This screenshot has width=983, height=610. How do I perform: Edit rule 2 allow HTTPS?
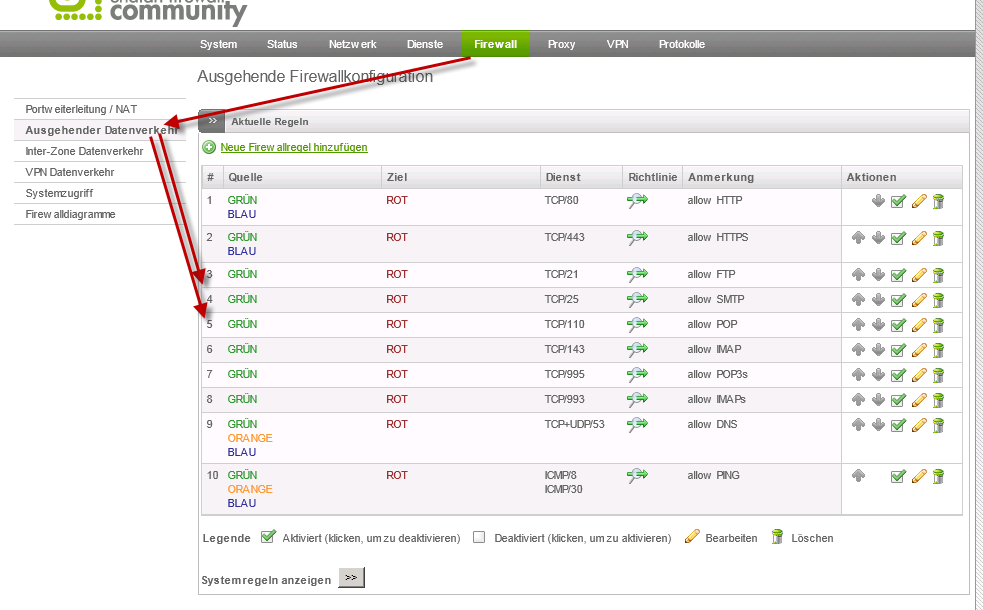[918, 238]
